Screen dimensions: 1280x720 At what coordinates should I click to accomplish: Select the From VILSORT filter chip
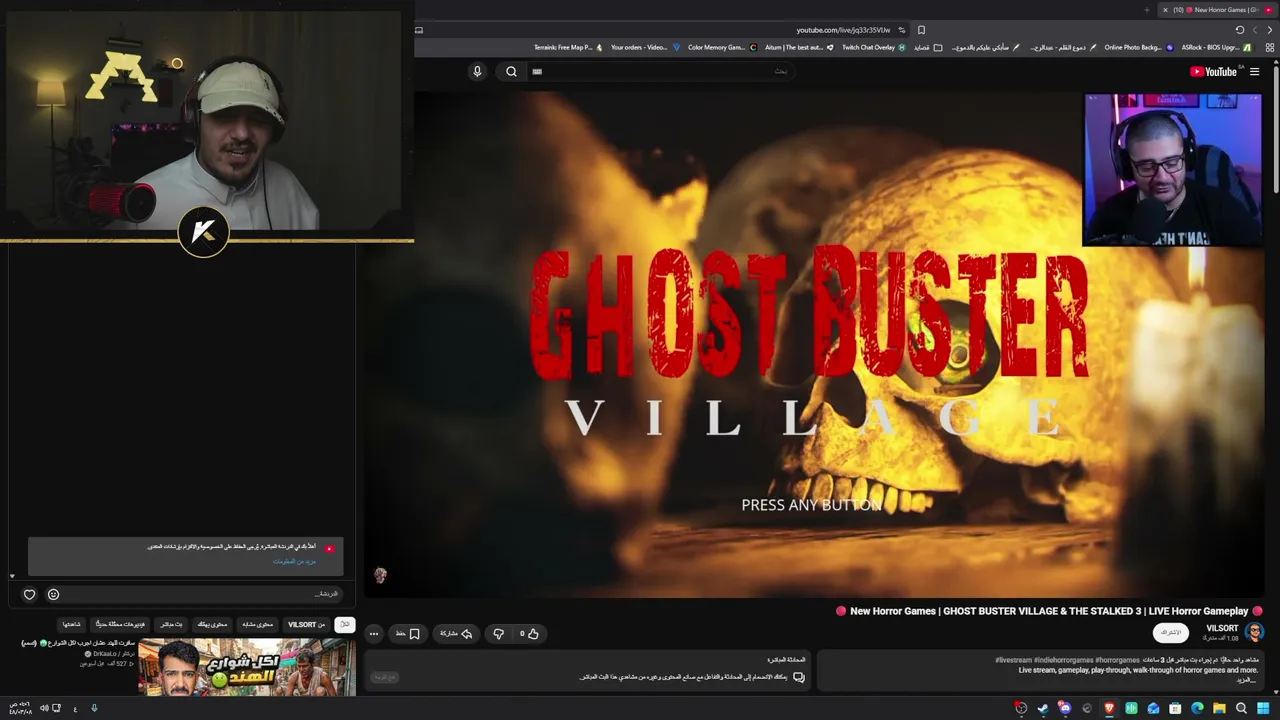(307, 624)
